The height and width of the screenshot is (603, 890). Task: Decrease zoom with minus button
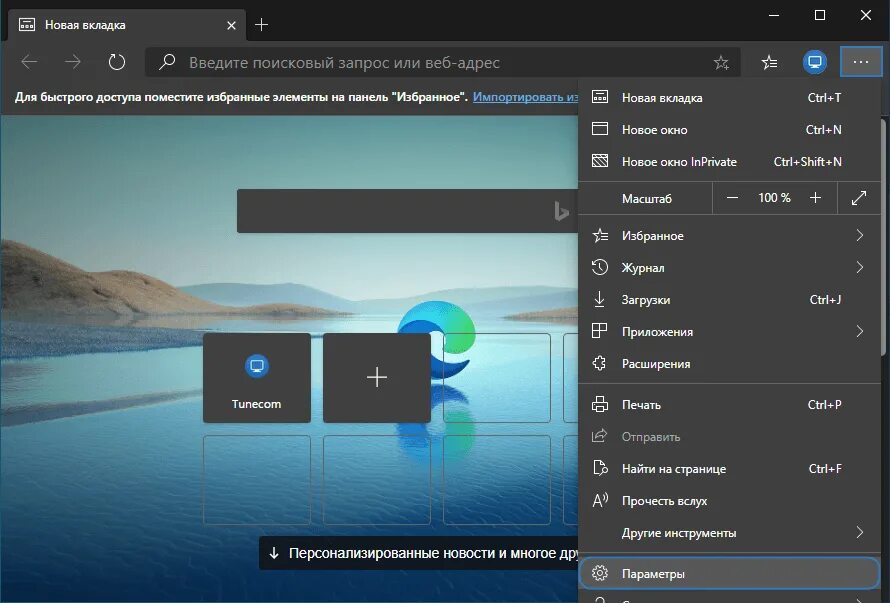[732, 198]
